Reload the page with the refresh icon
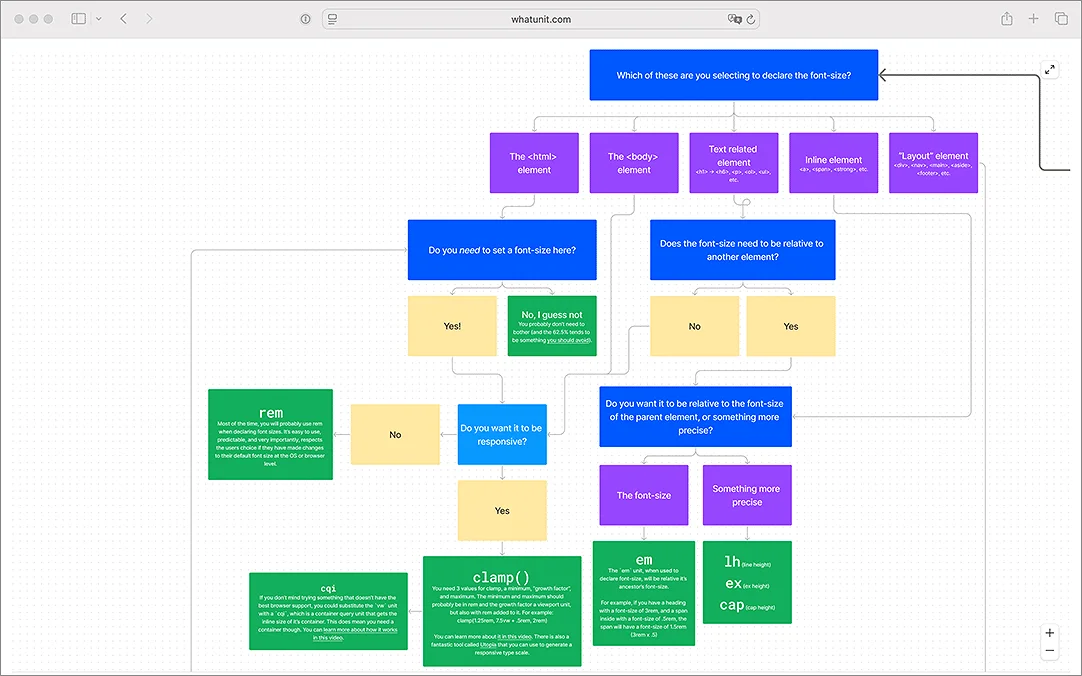 (x=751, y=19)
